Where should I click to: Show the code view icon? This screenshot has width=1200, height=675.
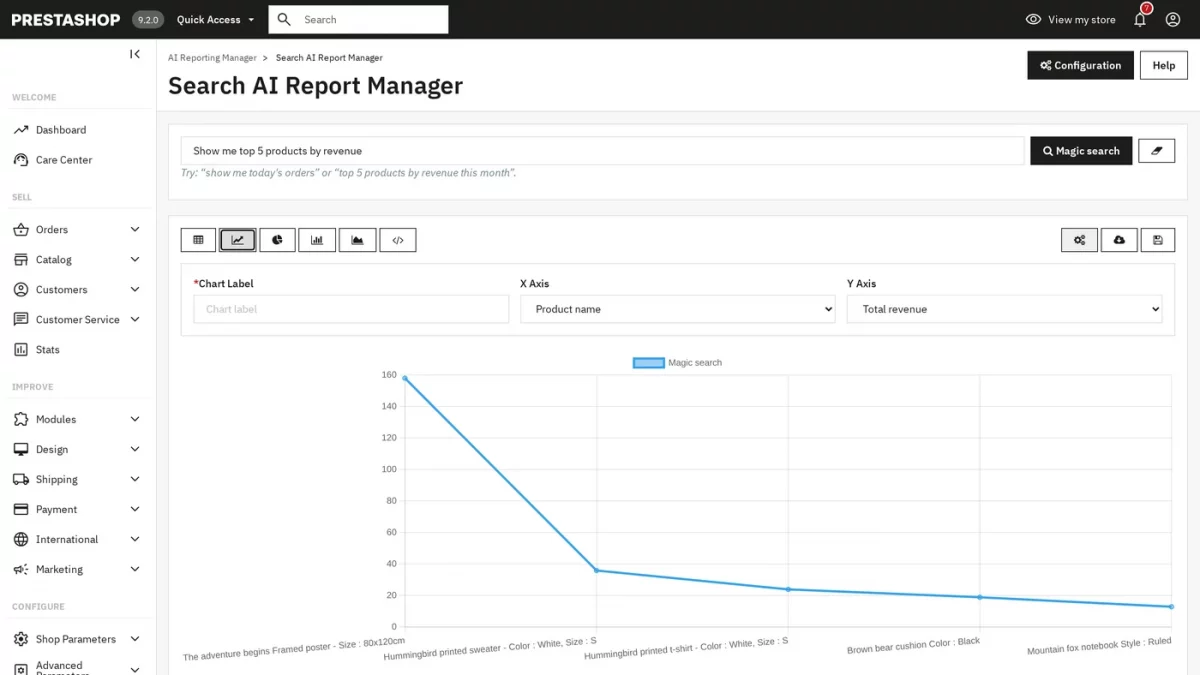397,240
